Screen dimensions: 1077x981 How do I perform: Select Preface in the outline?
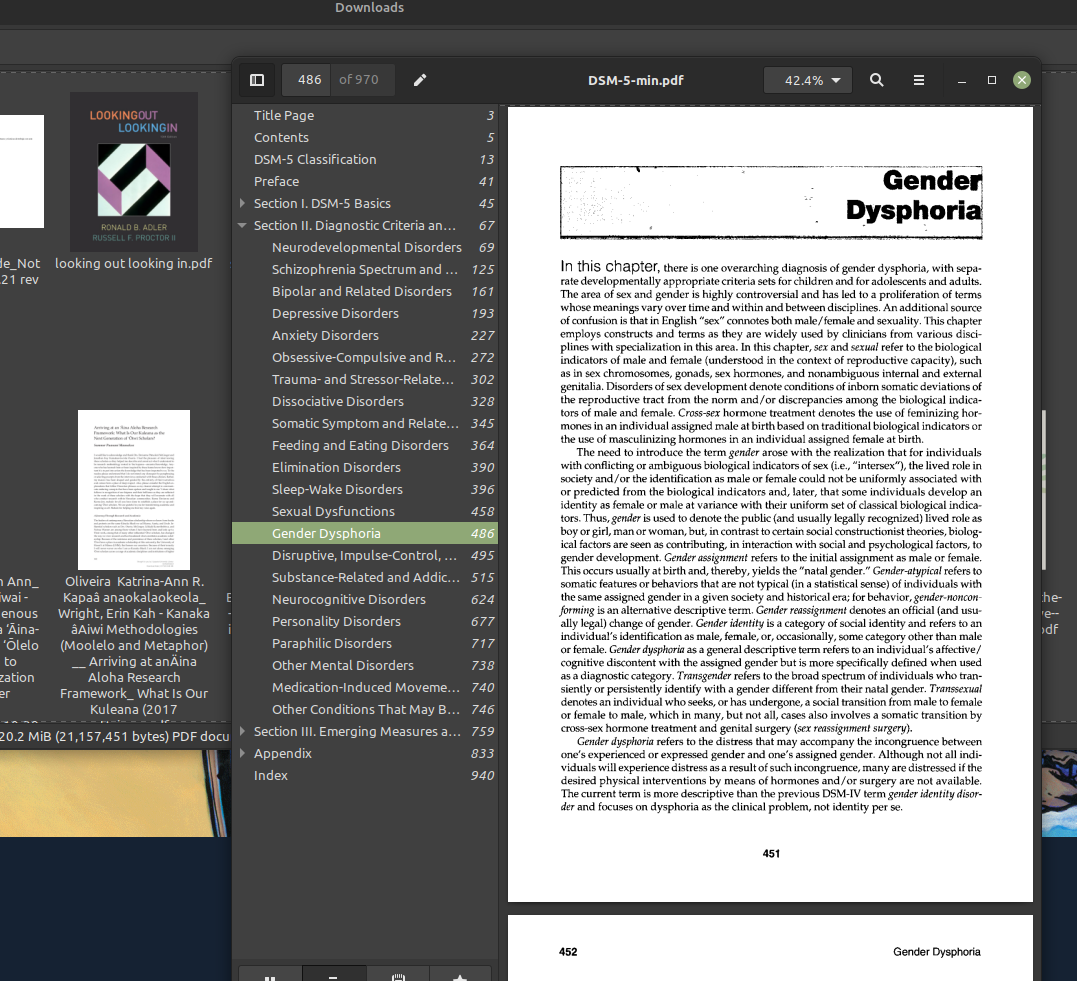(365, 181)
